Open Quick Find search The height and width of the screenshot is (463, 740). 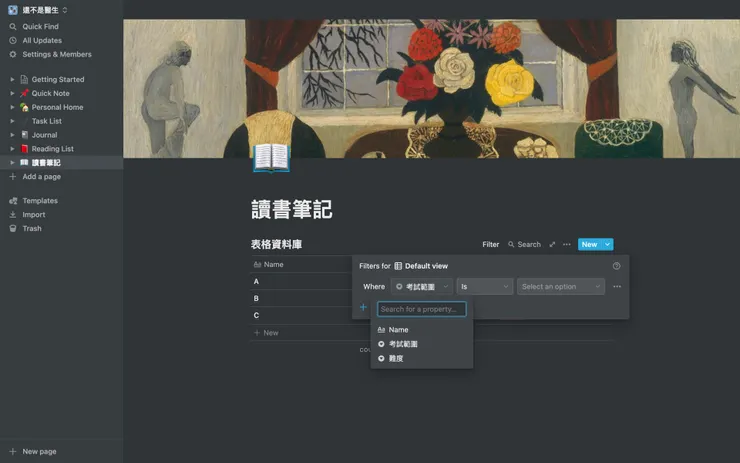click(41, 26)
